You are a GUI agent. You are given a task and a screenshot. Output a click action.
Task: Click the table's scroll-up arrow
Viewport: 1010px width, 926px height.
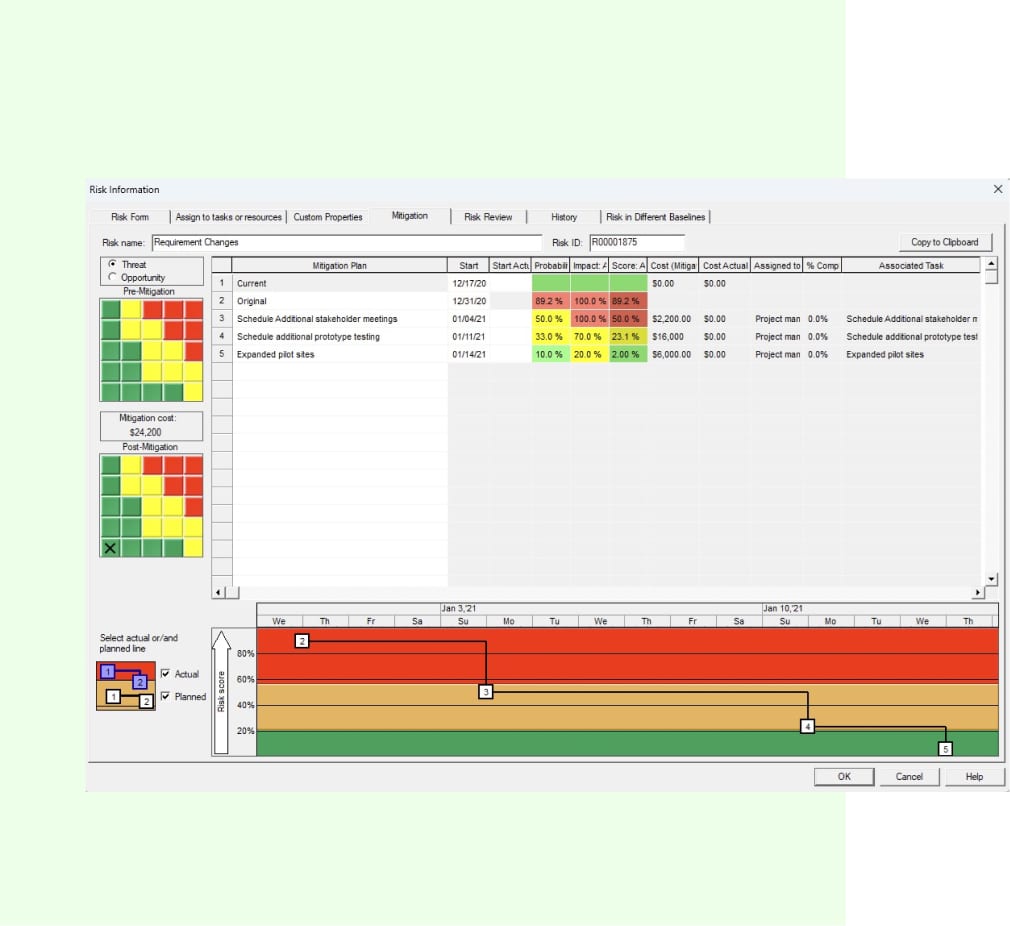click(991, 265)
